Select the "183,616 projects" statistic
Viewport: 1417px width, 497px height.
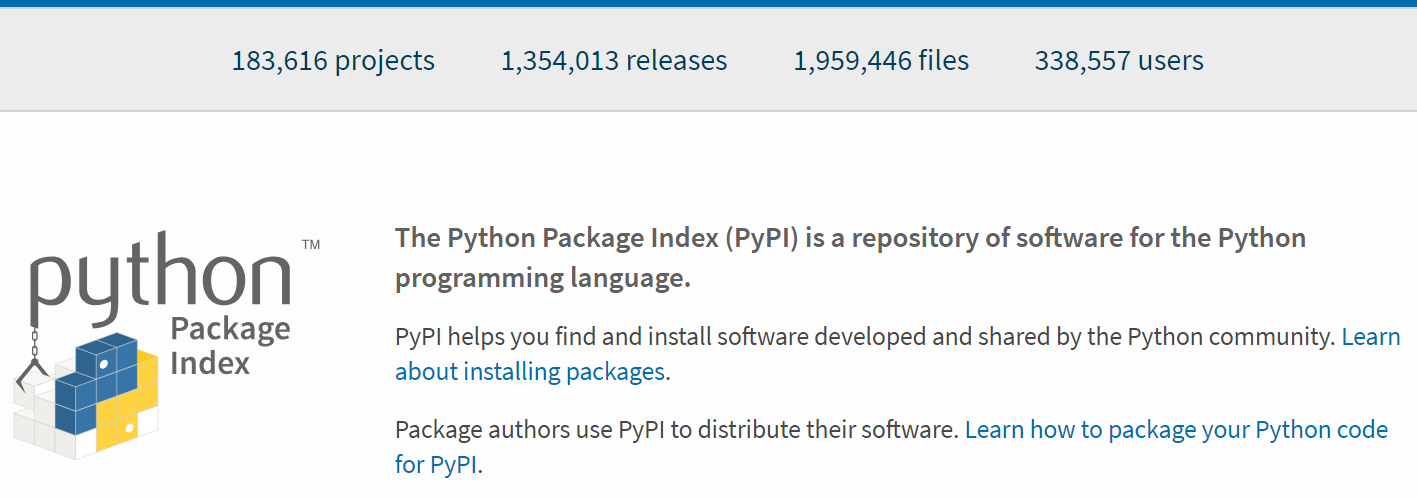click(333, 61)
